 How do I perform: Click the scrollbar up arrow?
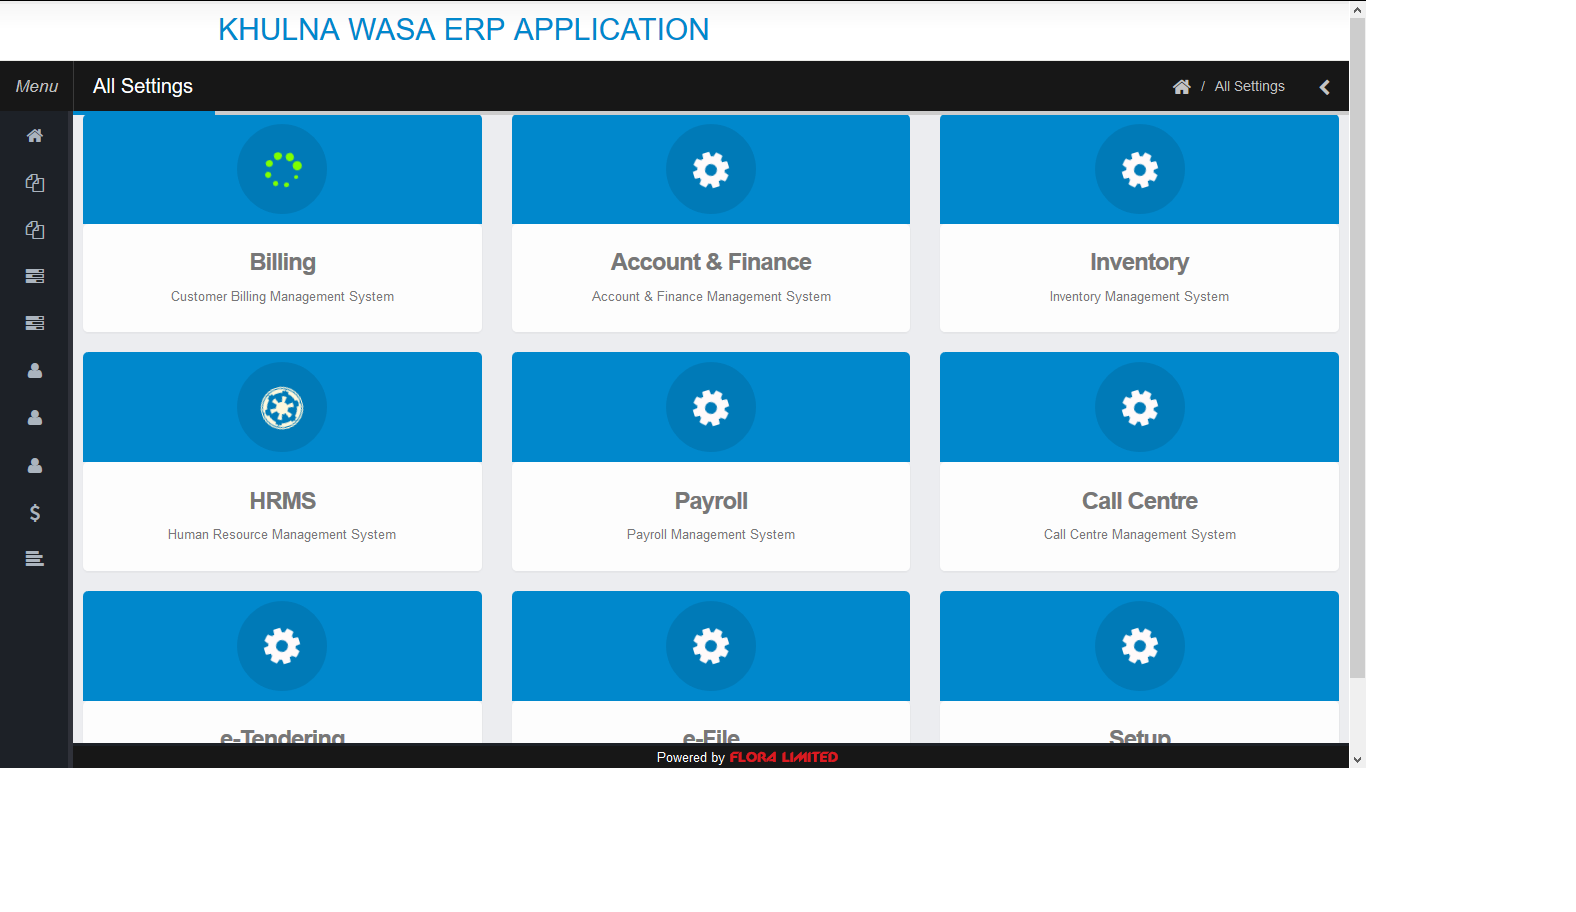coord(1357,10)
